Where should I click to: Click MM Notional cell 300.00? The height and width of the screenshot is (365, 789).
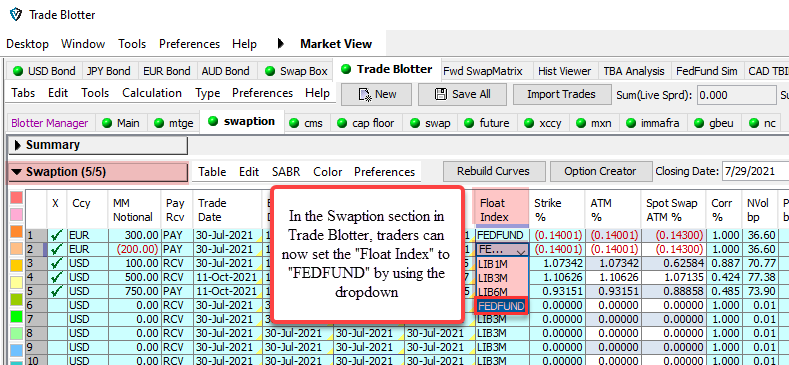click(x=134, y=235)
